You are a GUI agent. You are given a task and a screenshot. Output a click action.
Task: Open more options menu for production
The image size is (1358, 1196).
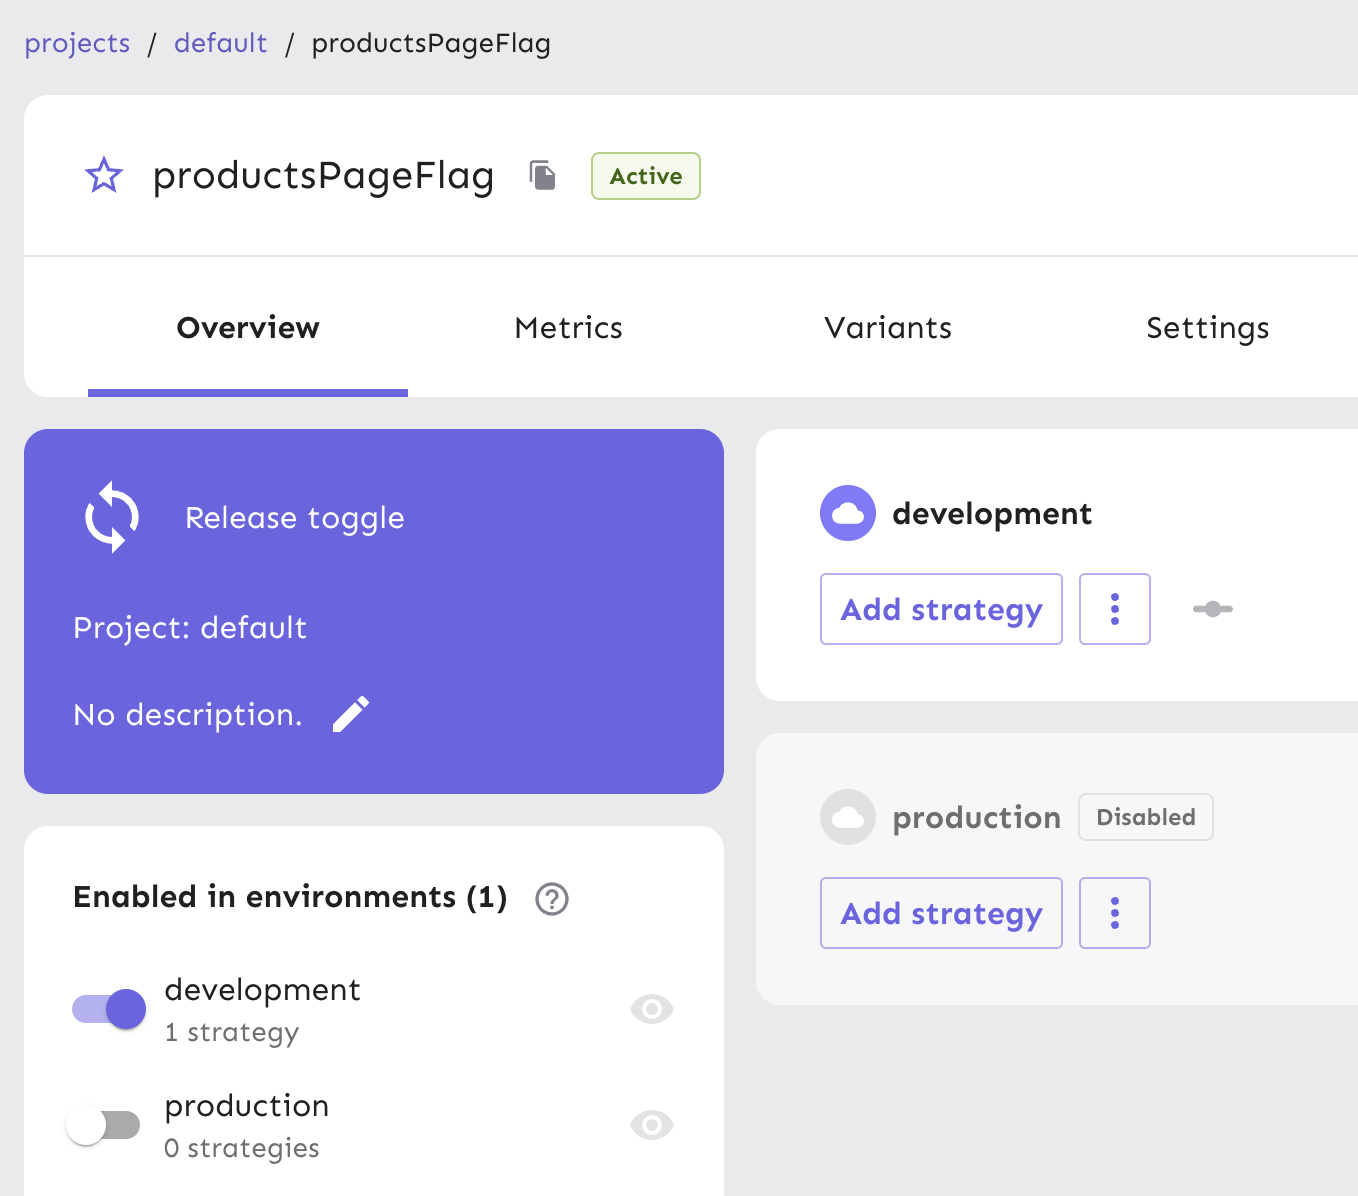click(x=1115, y=913)
